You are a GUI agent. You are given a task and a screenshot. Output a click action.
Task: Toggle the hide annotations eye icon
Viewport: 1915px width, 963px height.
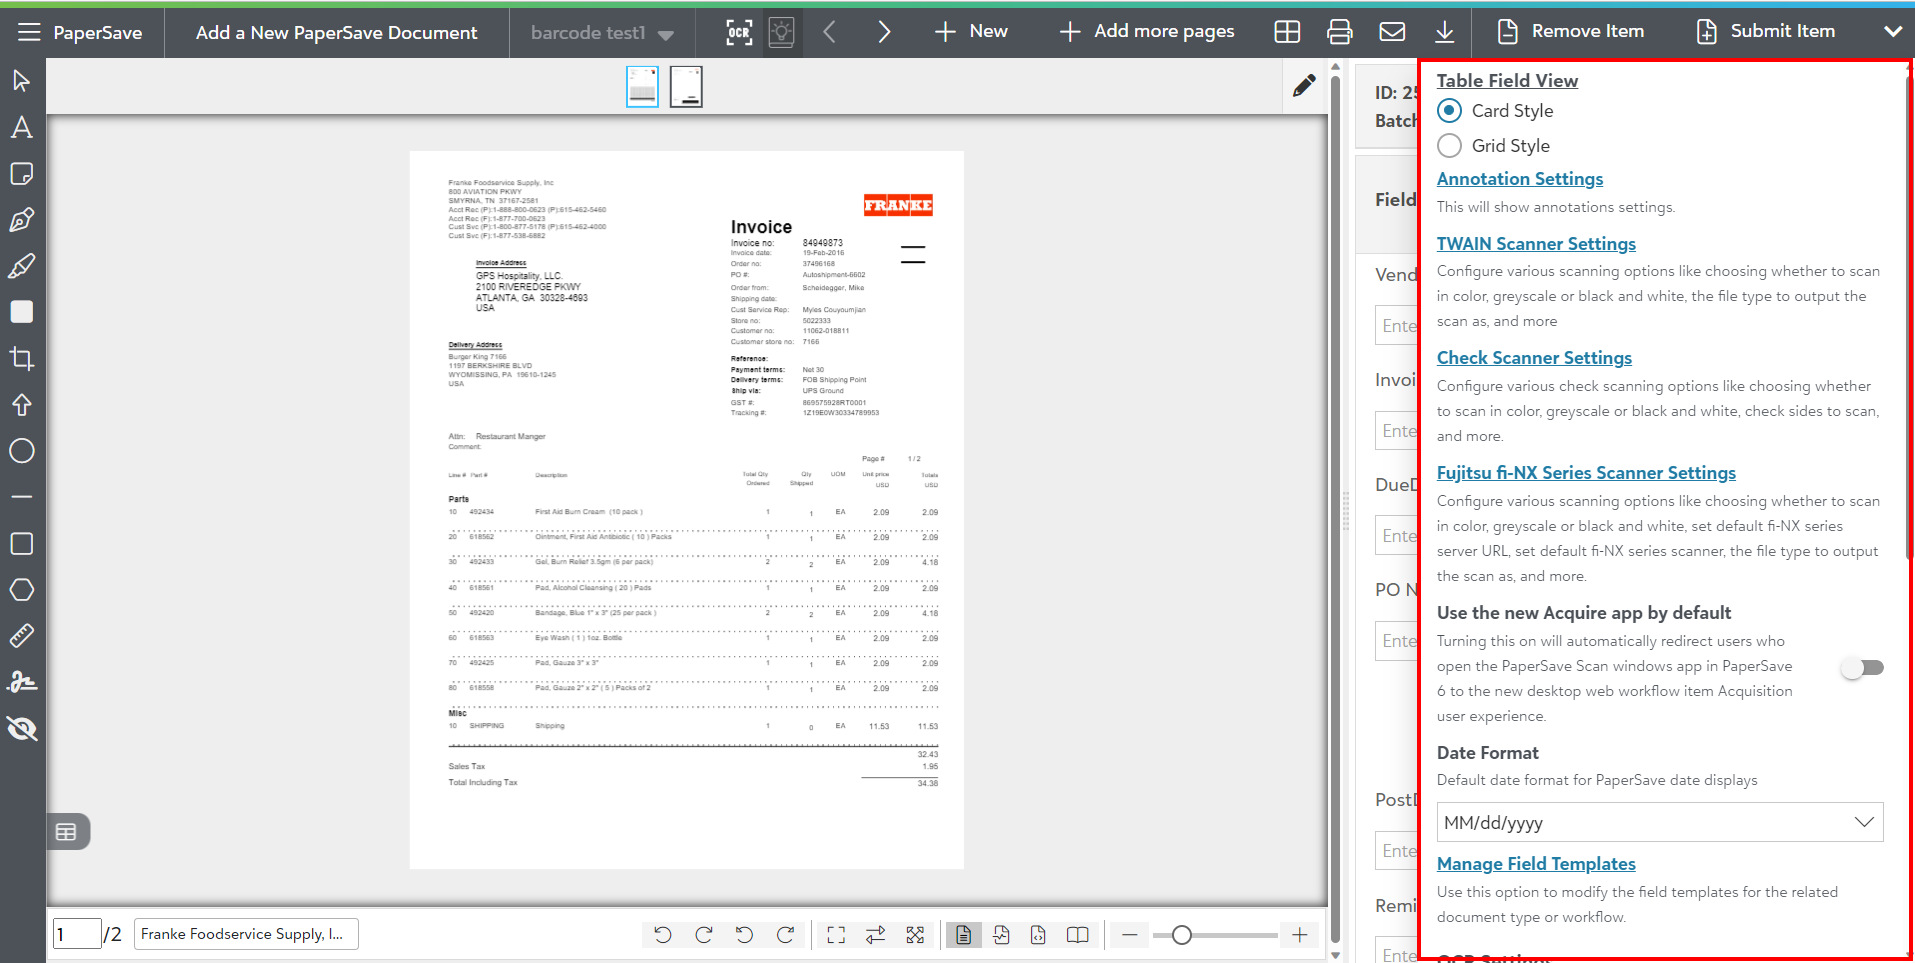(x=22, y=729)
